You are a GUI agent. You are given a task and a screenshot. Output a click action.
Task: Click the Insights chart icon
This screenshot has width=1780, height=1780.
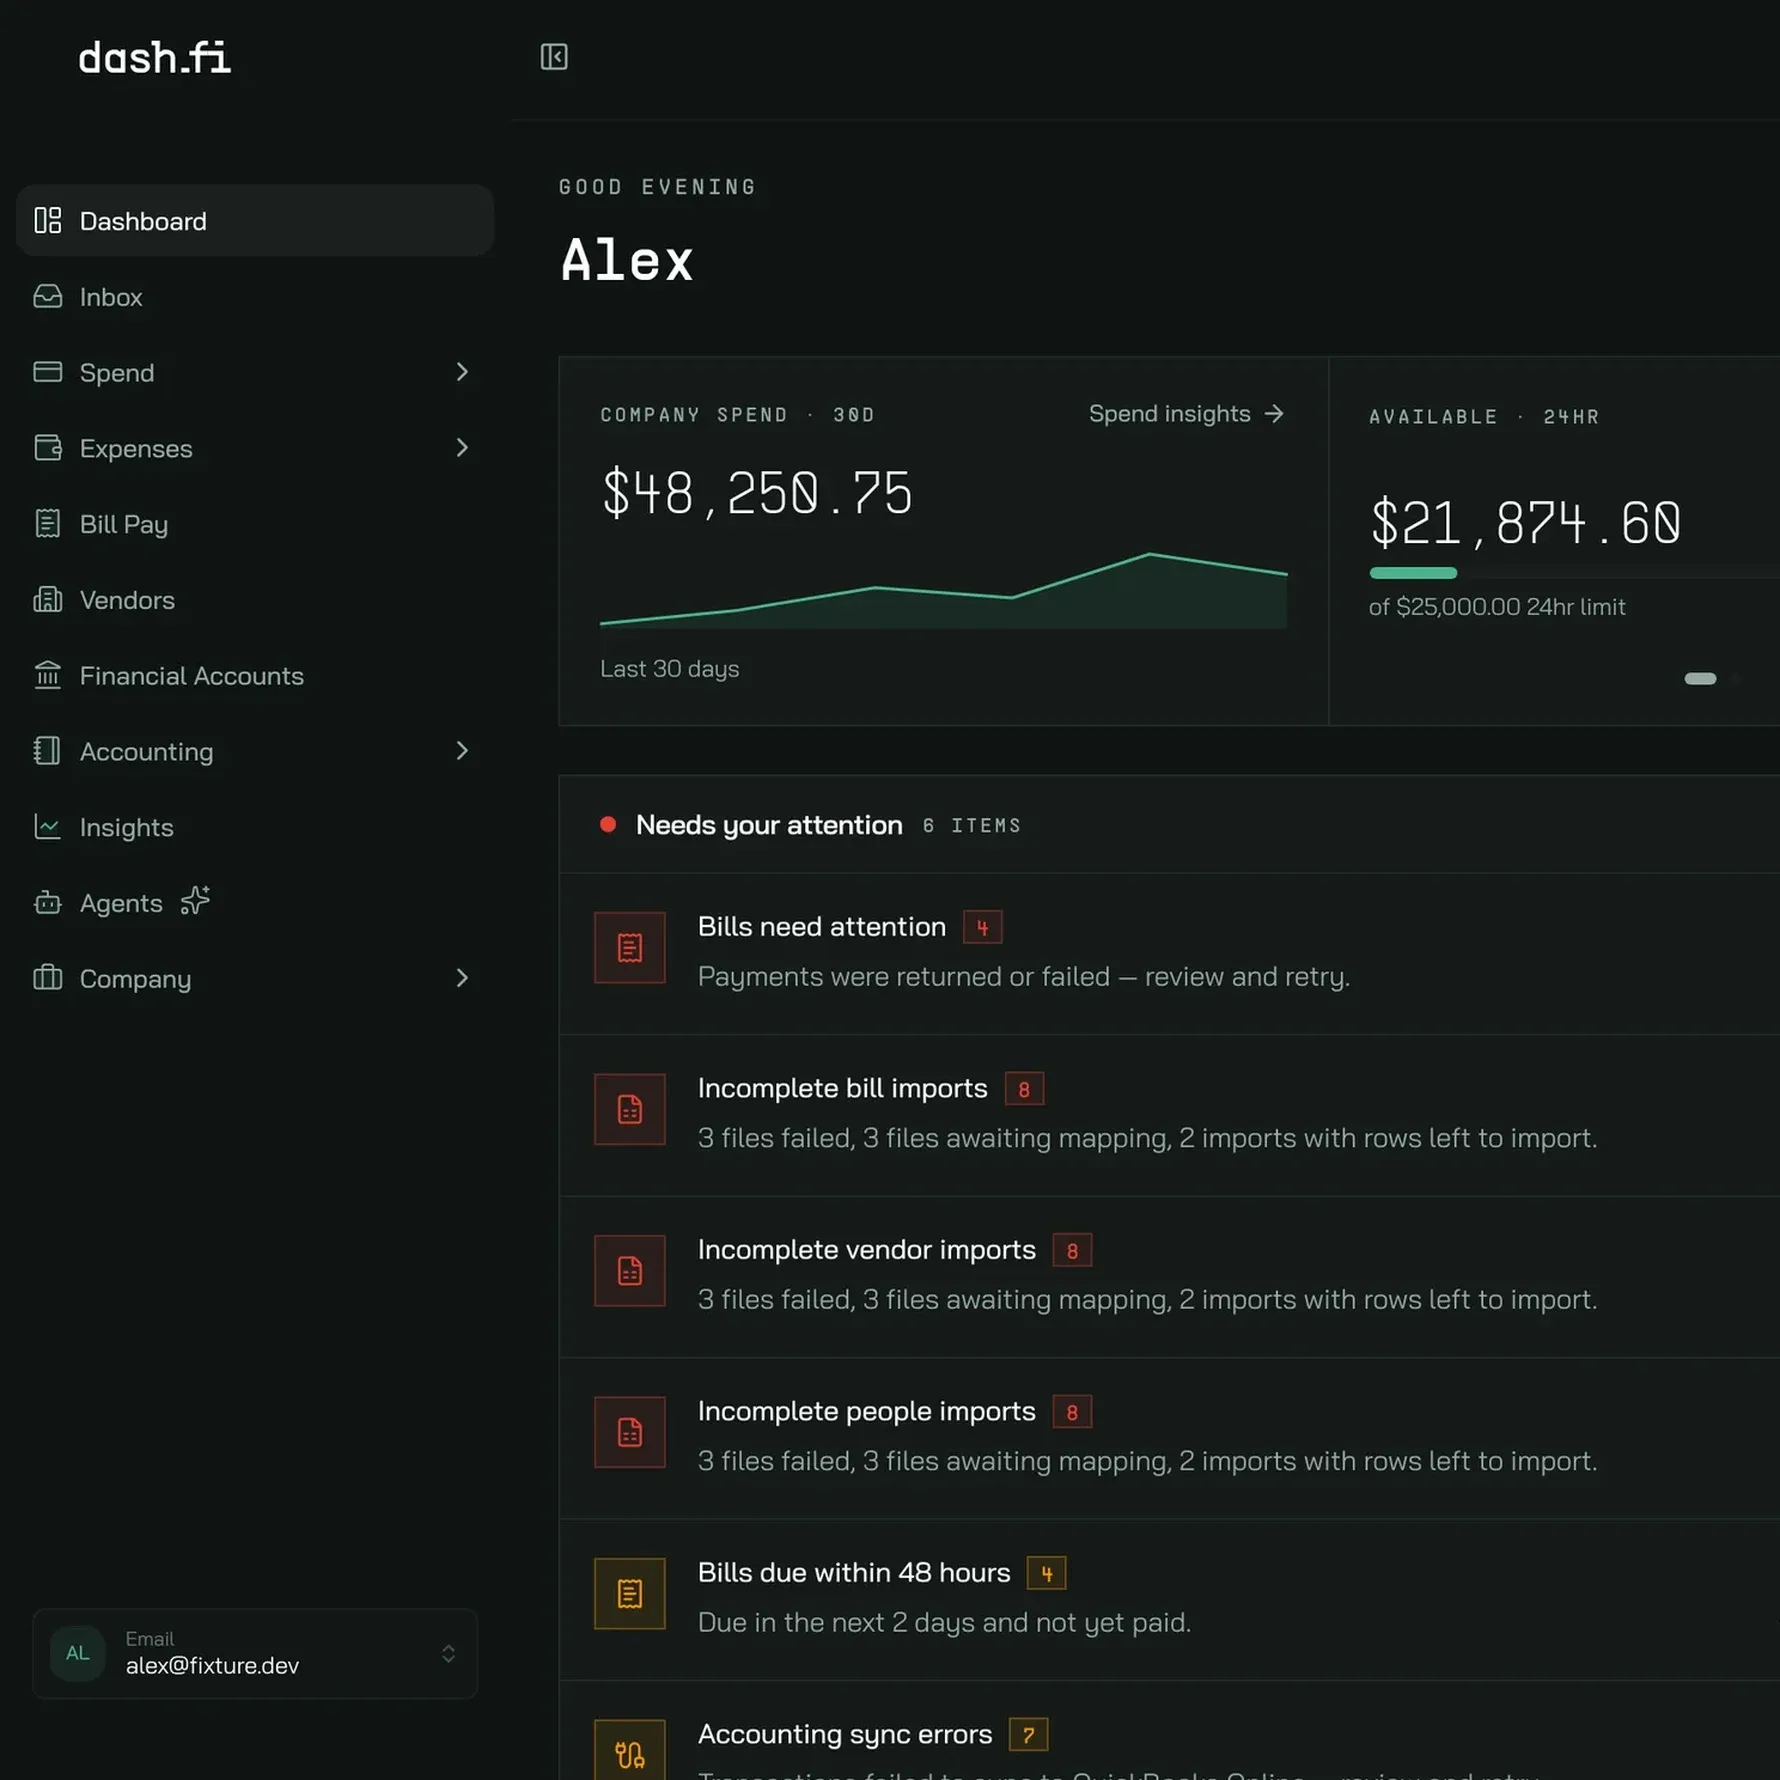(48, 826)
